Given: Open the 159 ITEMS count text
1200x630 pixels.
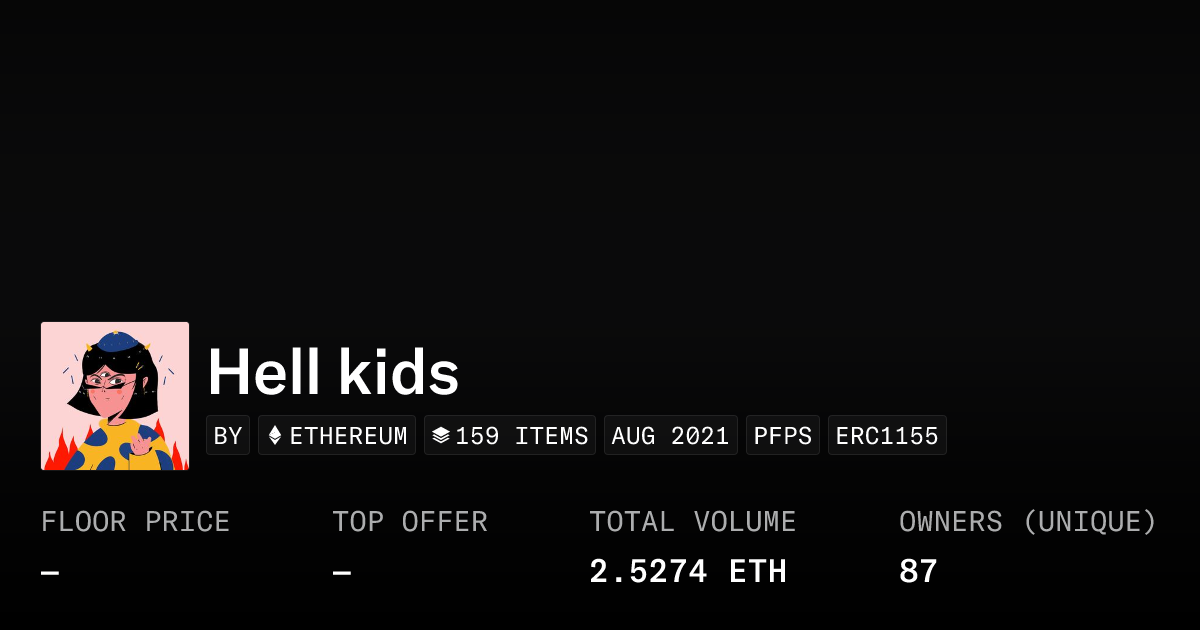Looking at the screenshot, I should (x=522, y=436).
